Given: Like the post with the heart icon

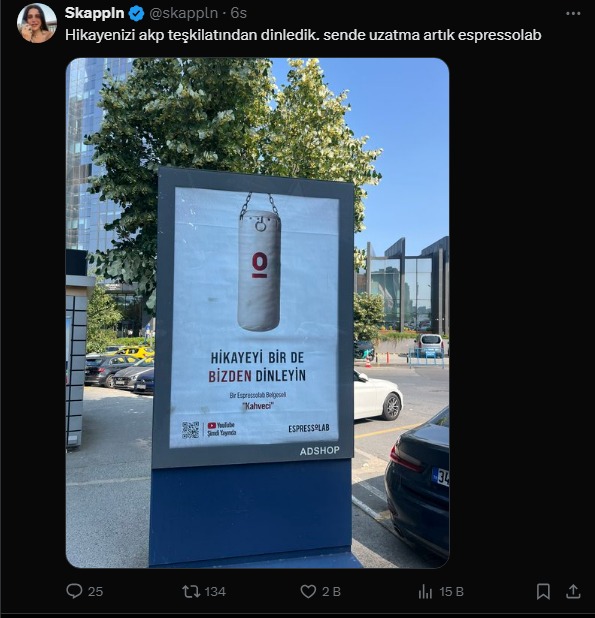Looking at the screenshot, I should (x=308, y=592).
